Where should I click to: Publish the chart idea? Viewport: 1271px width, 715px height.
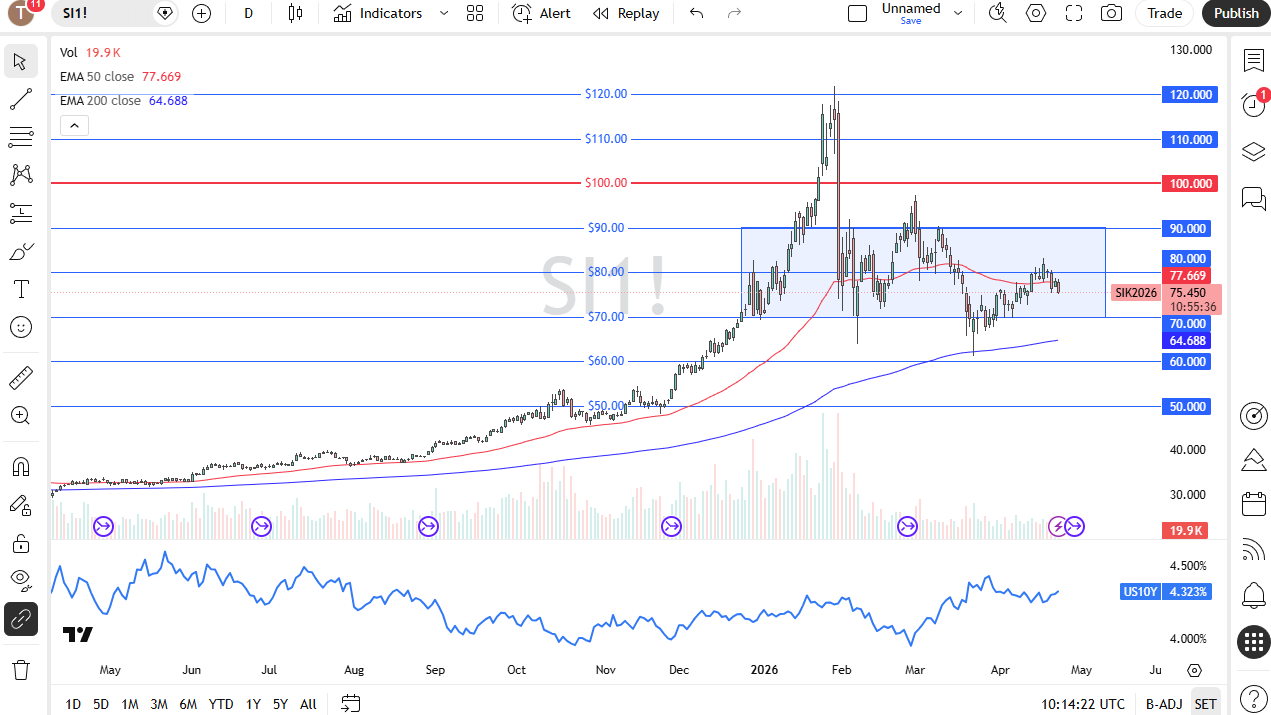tap(1236, 13)
